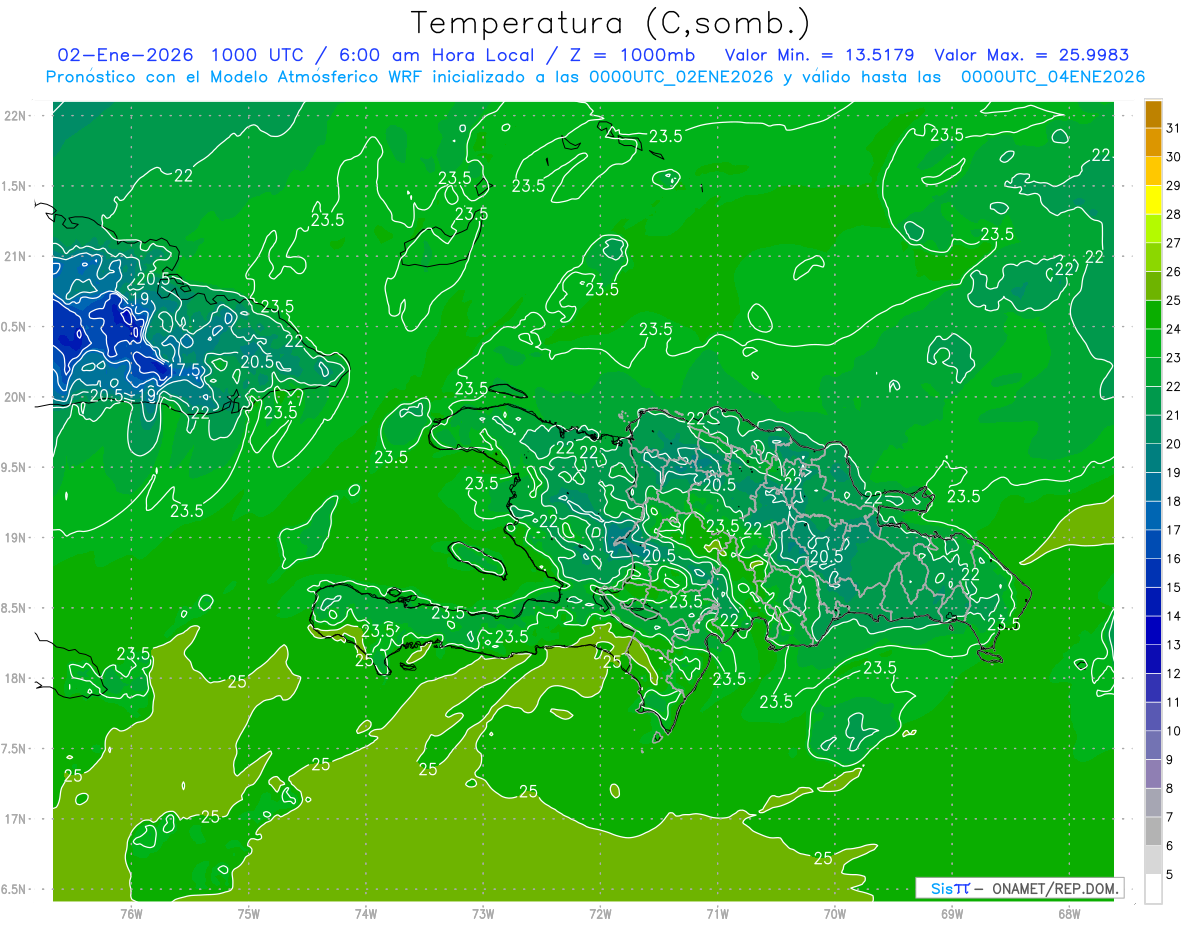Click the '20N' latitude axis label

[15, 397]
